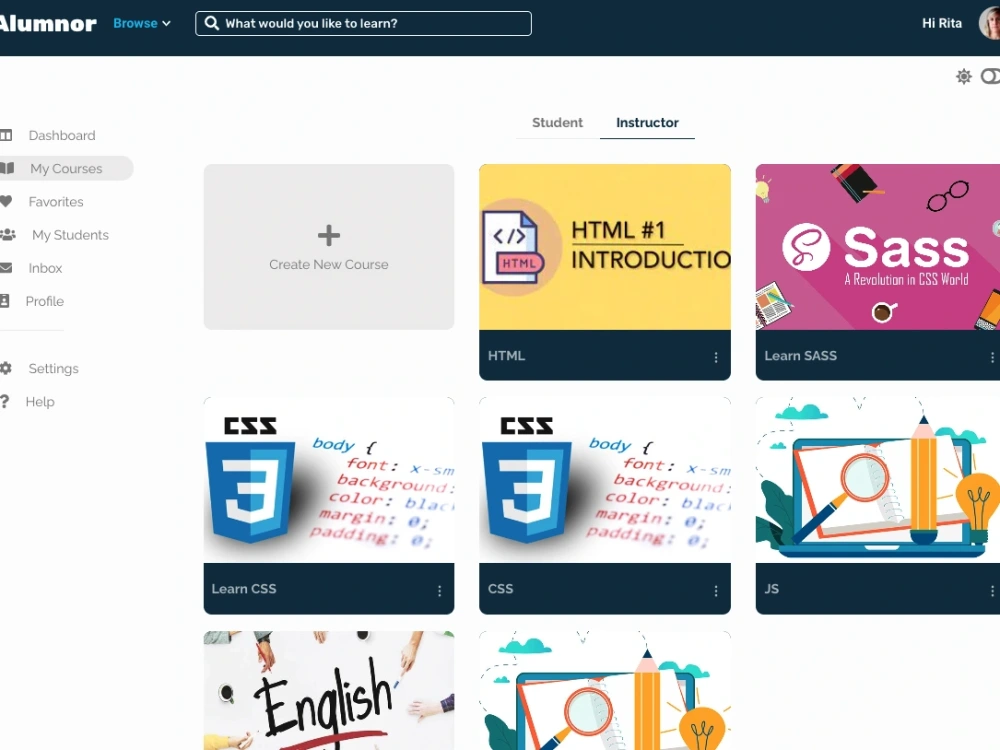Image resolution: width=1000 pixels, height=750 pixels.
Task: Click the Favorites heart icon
Action: (x=6, y=202)
